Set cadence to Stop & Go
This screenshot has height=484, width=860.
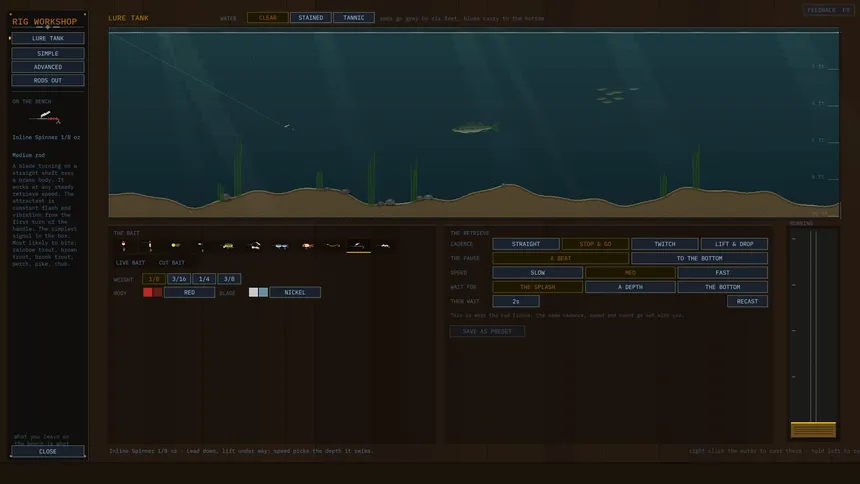click(x=595, y=244)
